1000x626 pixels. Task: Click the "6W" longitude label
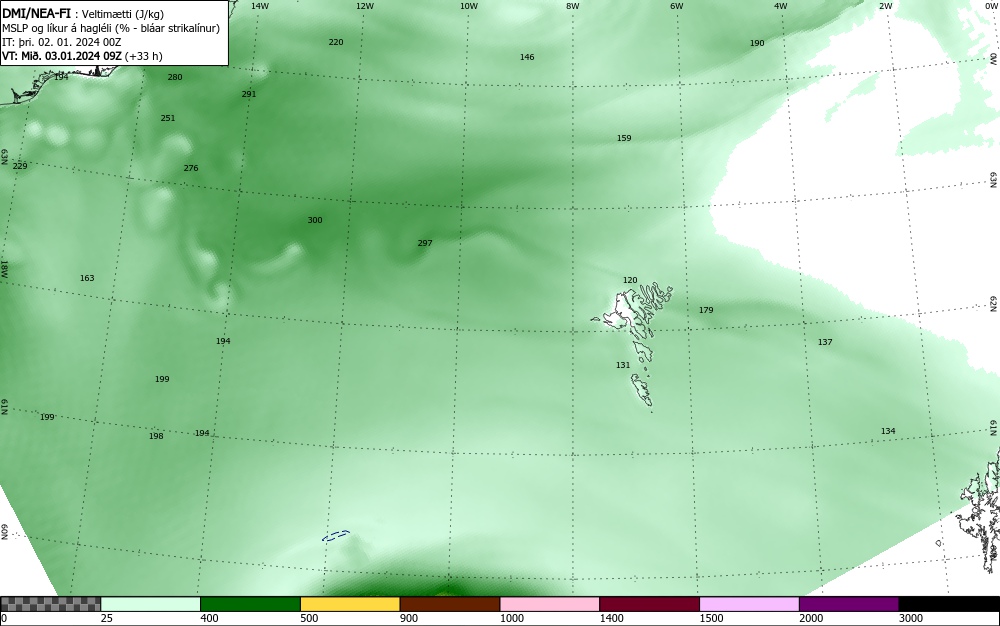pos(677,6)
